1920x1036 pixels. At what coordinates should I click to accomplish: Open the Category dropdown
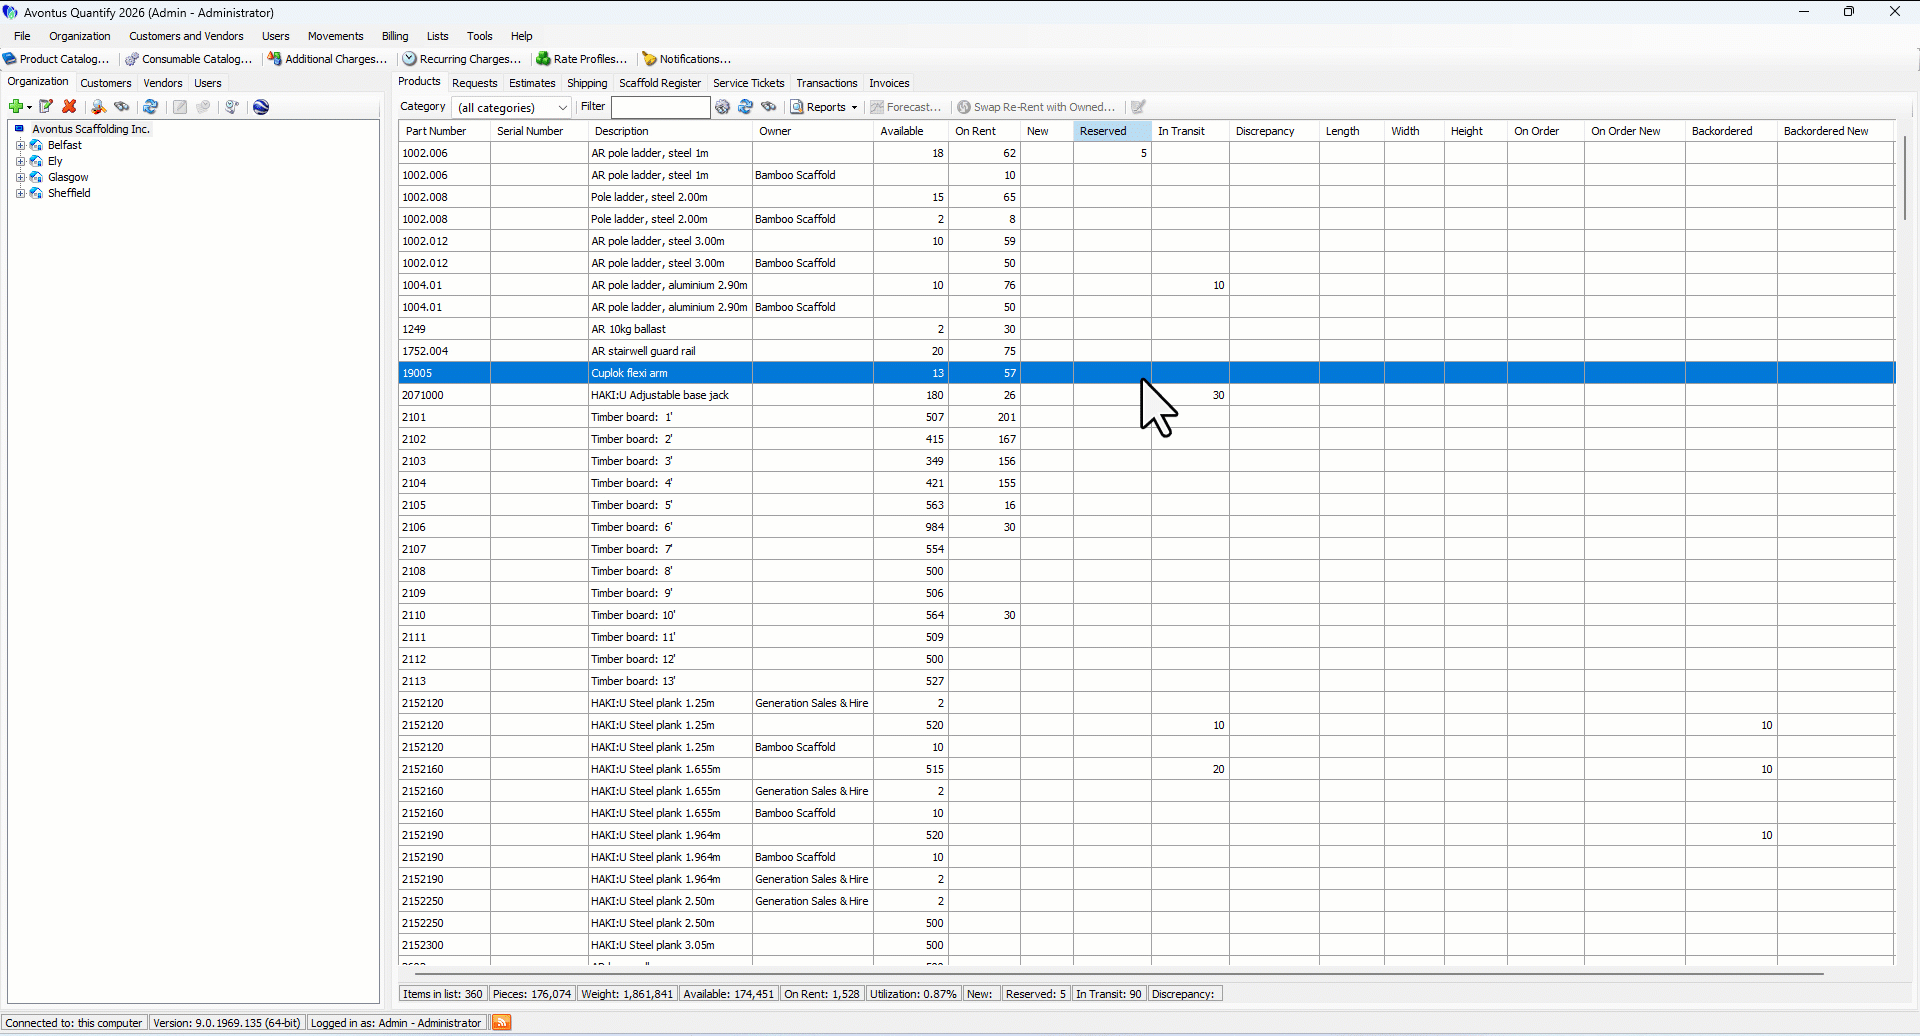(x=512, y=108)
